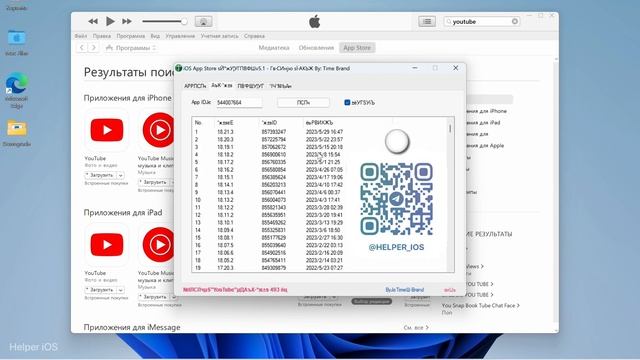
Task: Open the Управление menu in iTunes
Action: [180, 36]
